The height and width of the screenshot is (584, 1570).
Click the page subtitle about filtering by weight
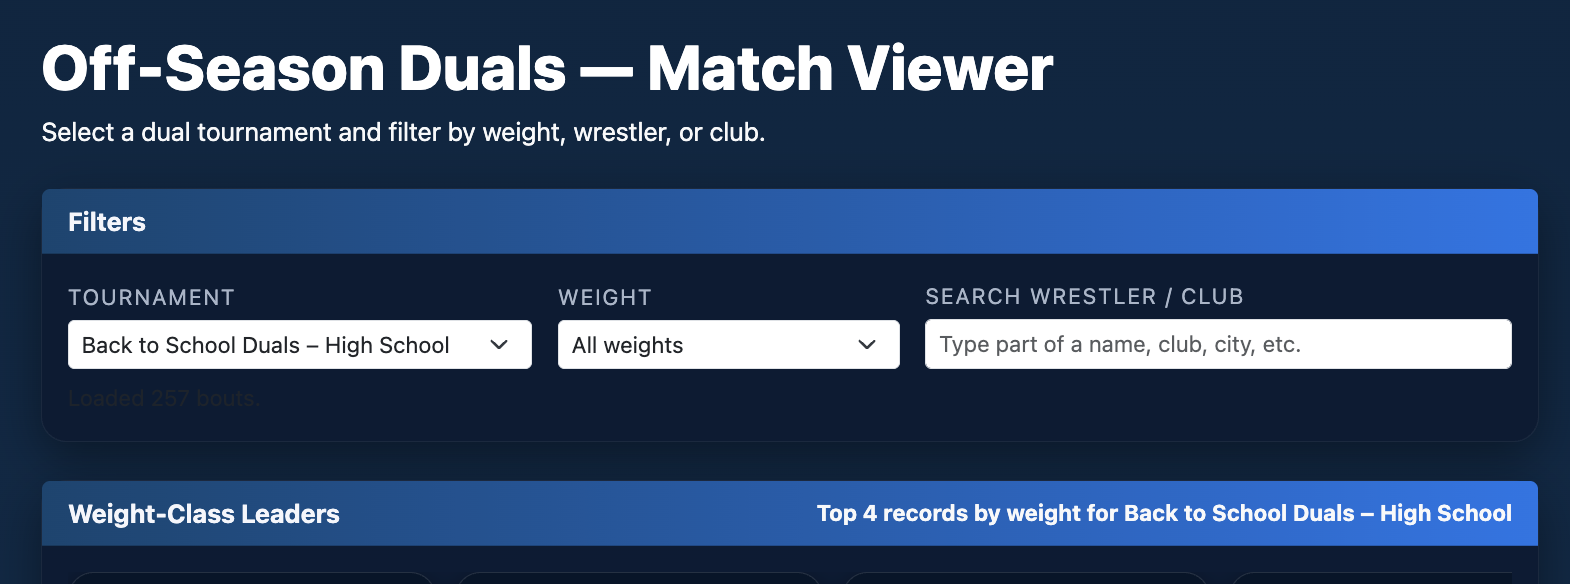[401, 131]
